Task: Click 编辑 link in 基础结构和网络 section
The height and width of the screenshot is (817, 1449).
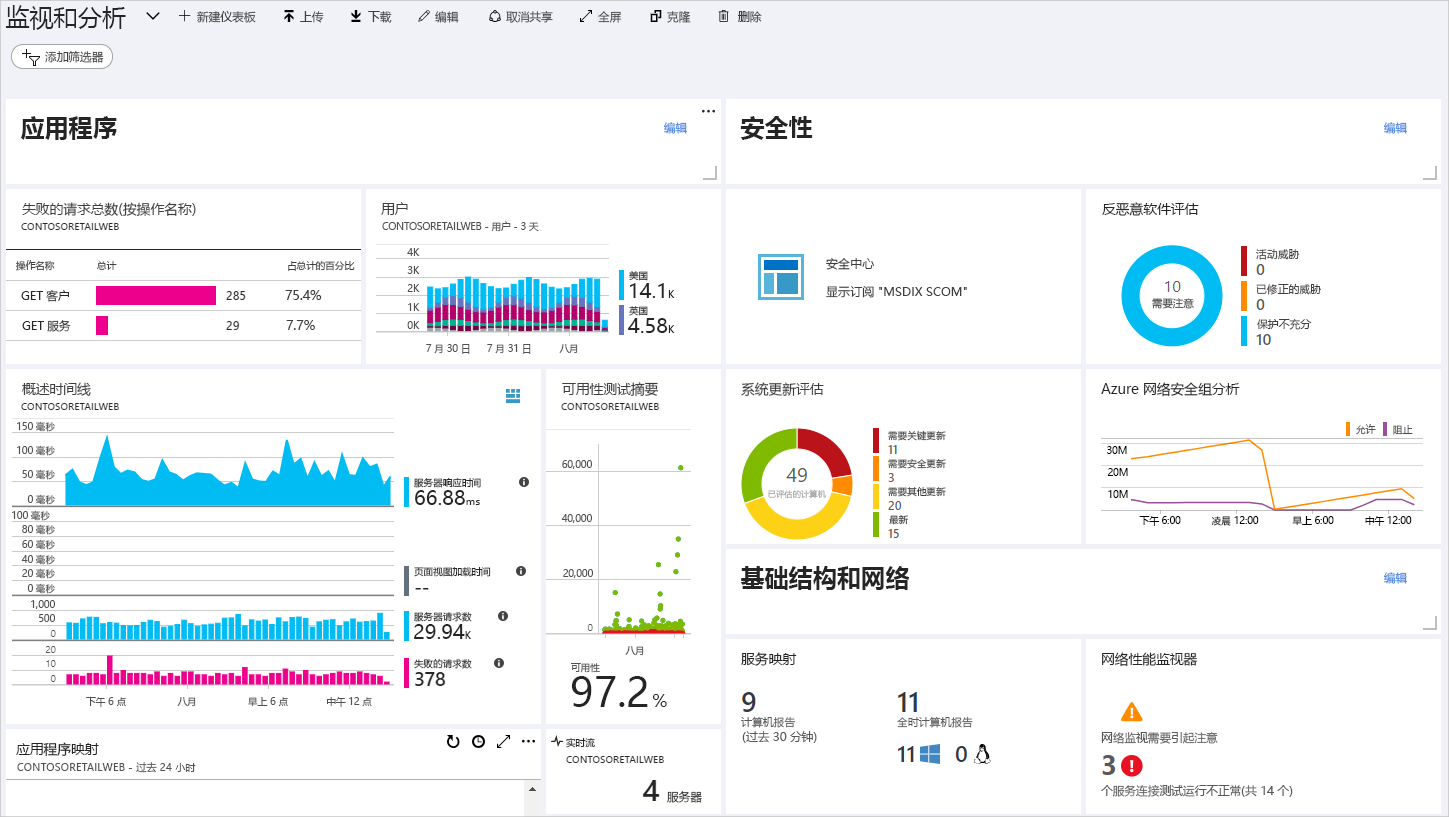Action: pyautogui.click(x=1395, y=578)
